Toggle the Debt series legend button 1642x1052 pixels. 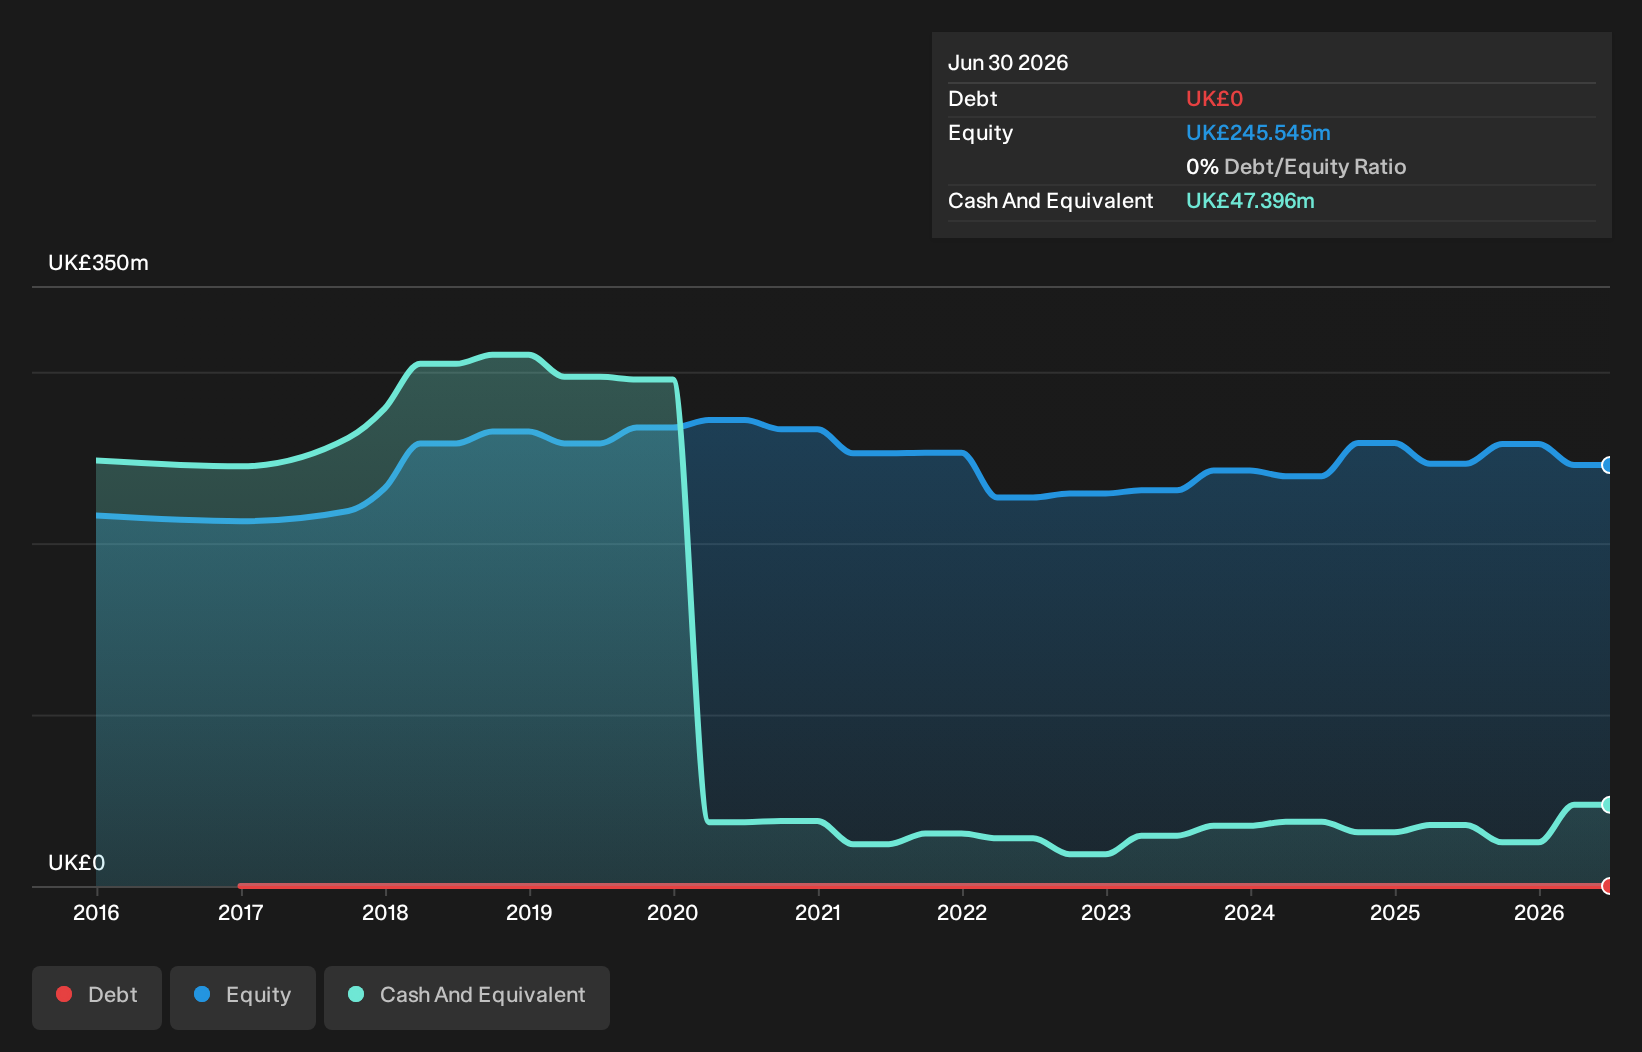(x=97, y=997)
